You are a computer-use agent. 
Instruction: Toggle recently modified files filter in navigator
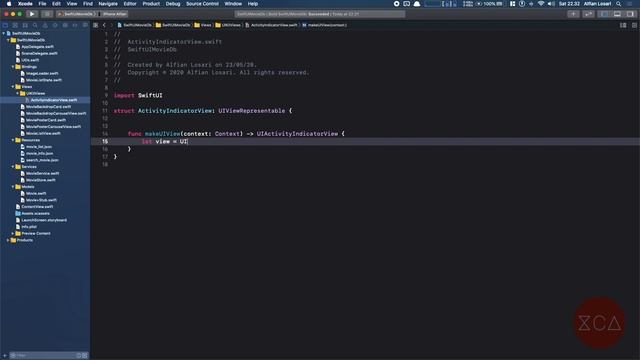tap(79, 356)
